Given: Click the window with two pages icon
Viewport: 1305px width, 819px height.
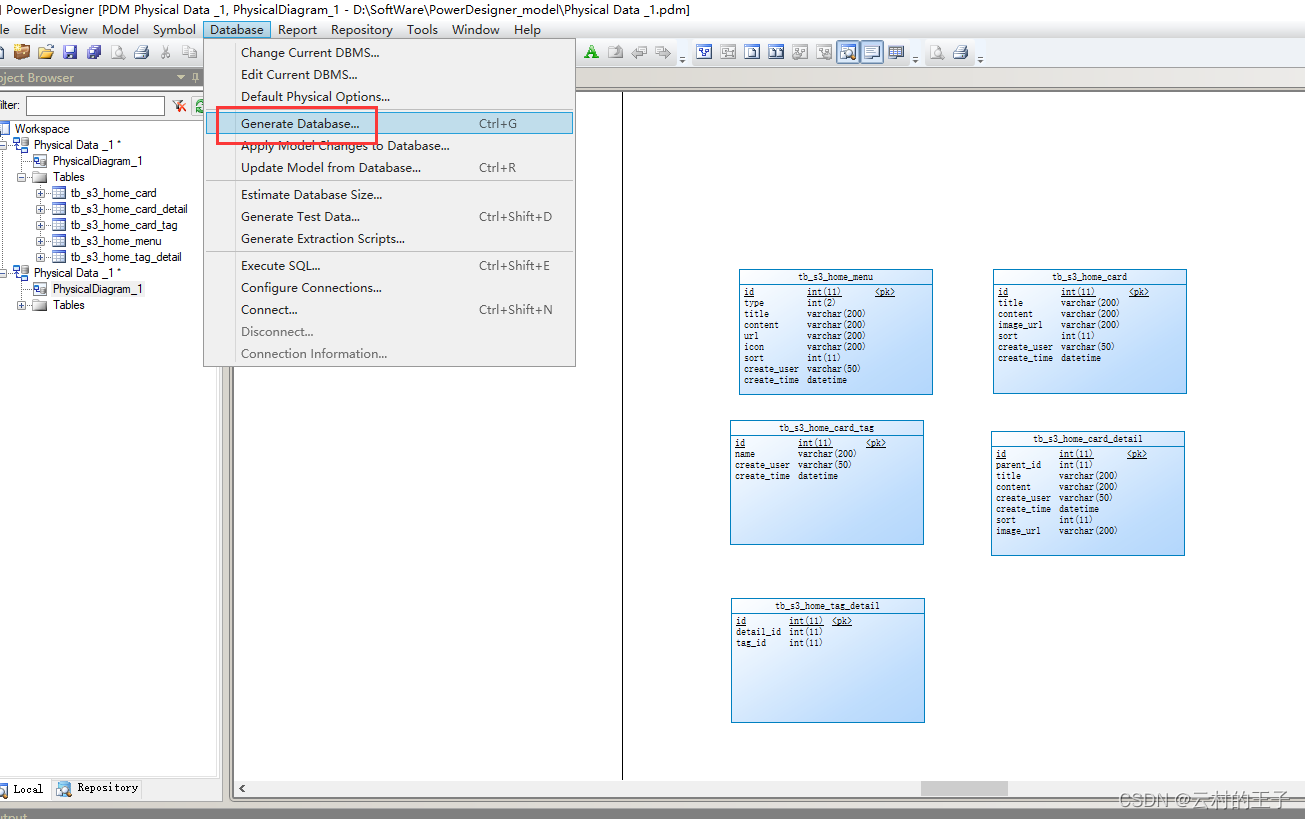Looking at the screenshot, I should pyautogui.click(x=776, y=52).
